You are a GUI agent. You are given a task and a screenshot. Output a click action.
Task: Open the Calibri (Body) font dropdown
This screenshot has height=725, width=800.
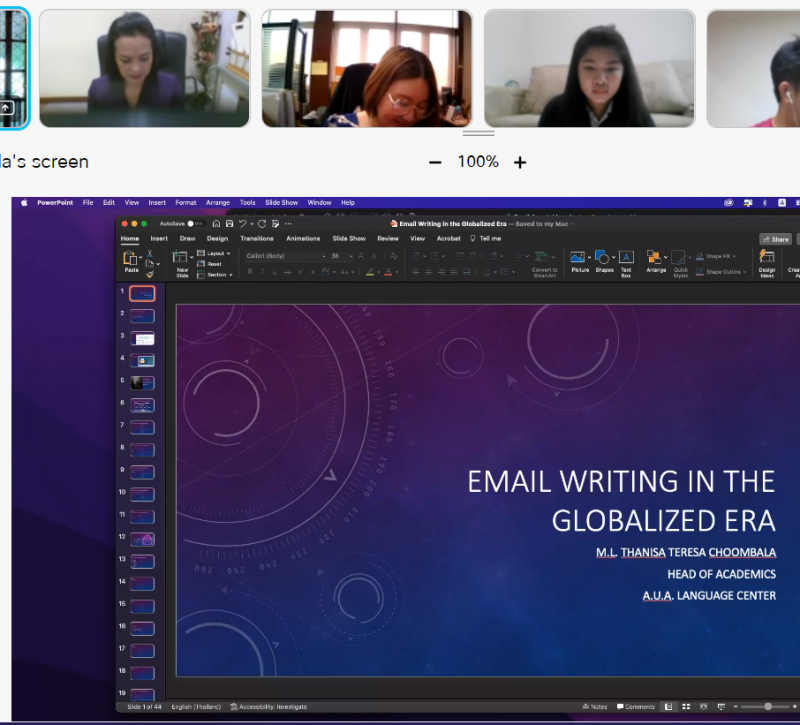(x=285, y=256)
